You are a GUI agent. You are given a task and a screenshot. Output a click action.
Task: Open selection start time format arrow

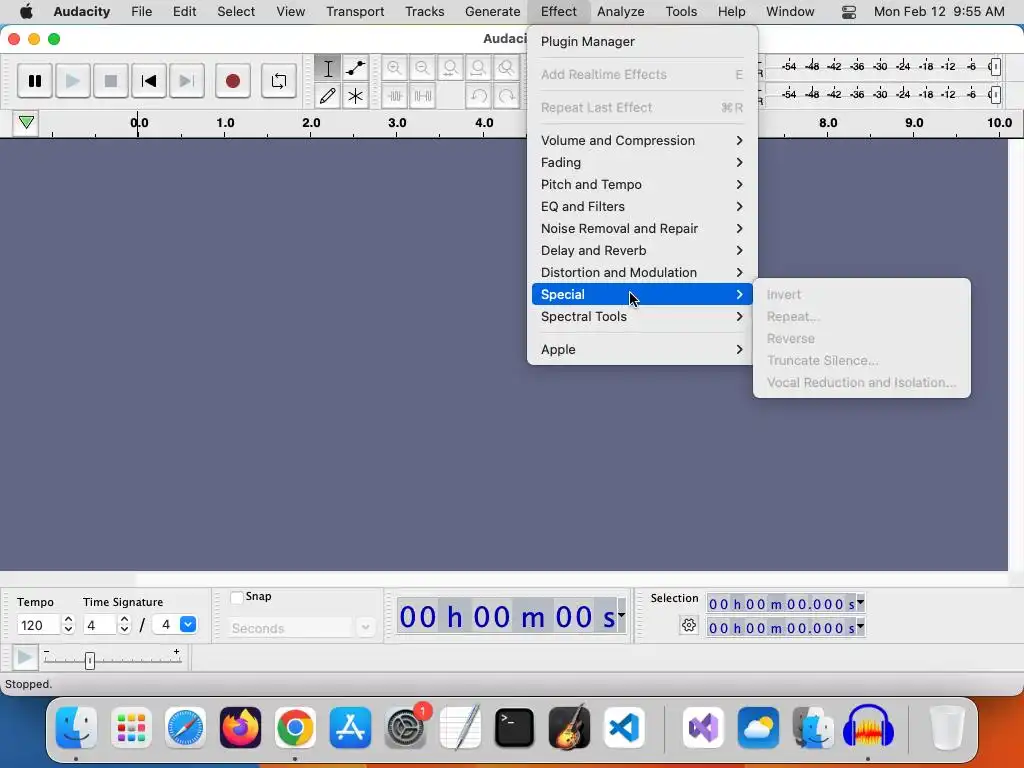860,603
